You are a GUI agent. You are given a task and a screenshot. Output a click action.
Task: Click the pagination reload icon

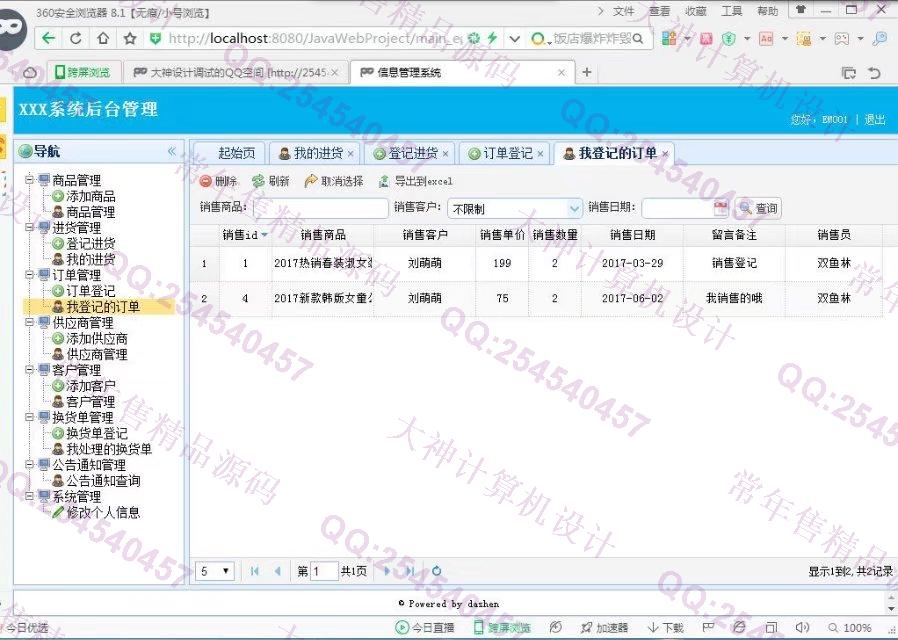[x=436, y=571]
